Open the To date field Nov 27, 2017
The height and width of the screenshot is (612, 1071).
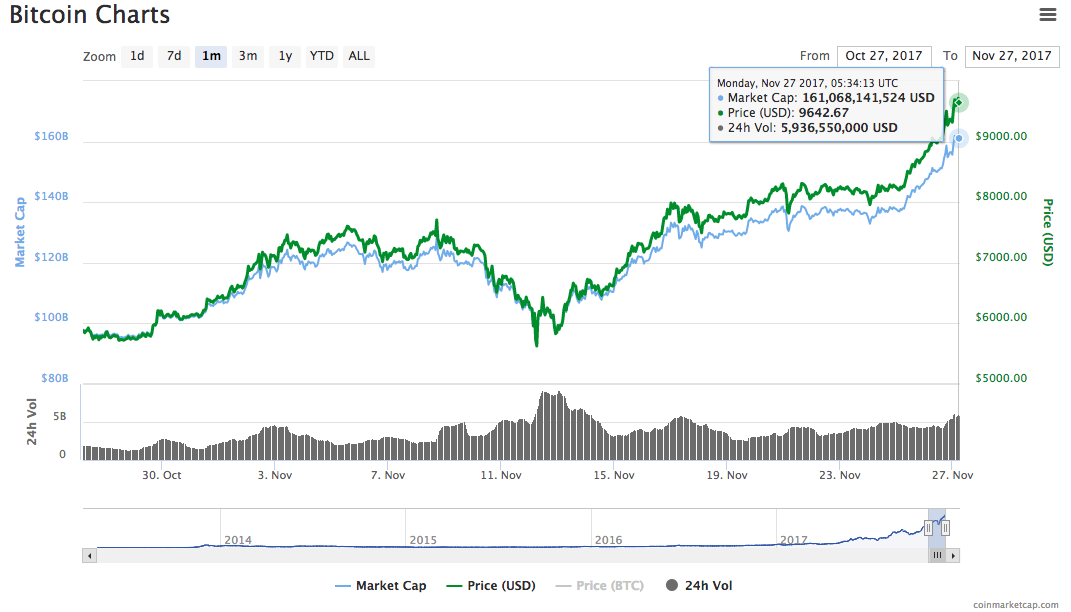click(1012, 56)
